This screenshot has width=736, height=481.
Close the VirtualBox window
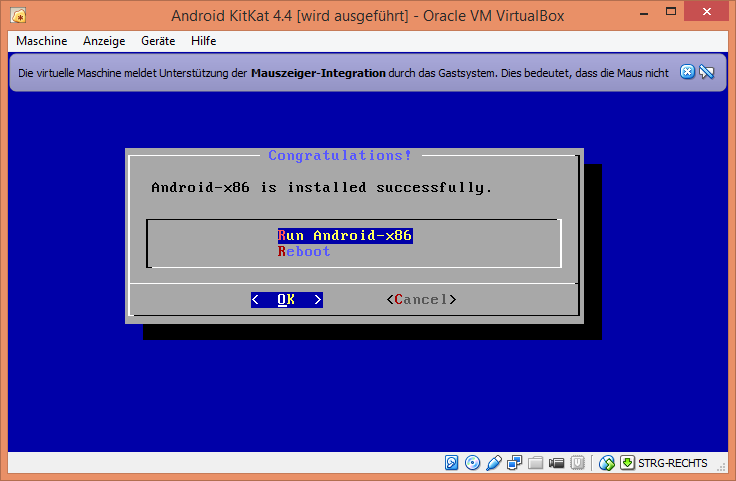706,12
